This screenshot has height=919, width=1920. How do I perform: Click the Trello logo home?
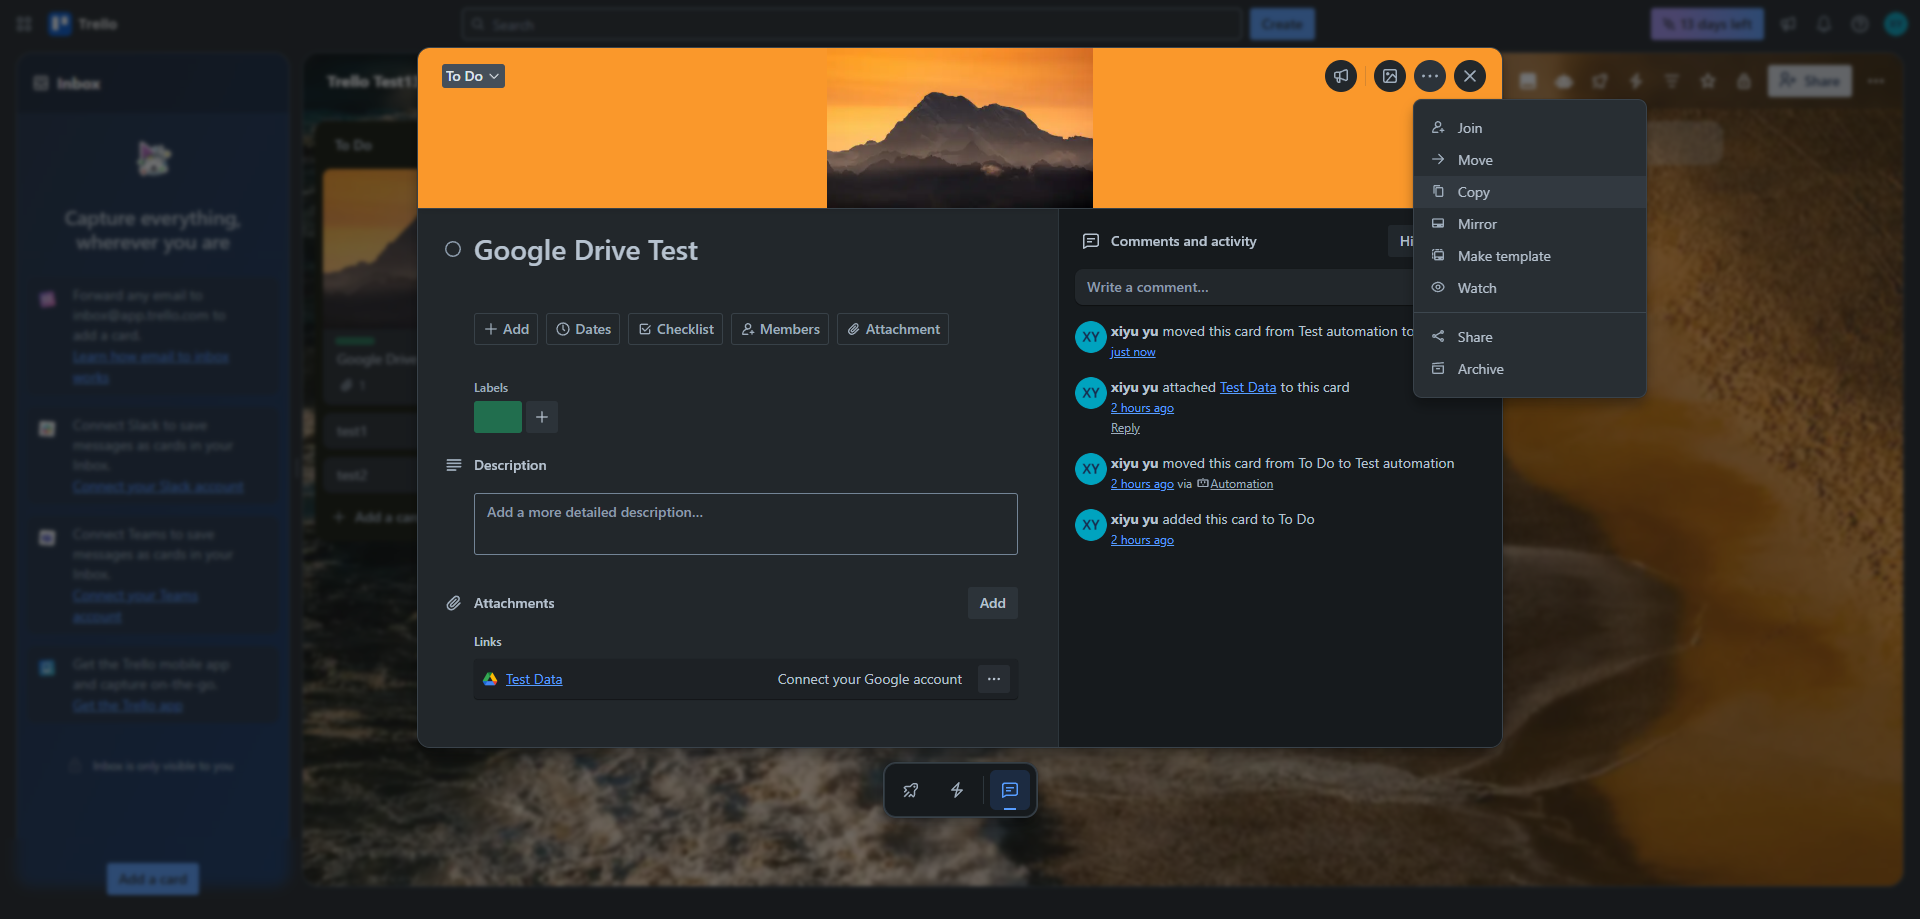85,24
